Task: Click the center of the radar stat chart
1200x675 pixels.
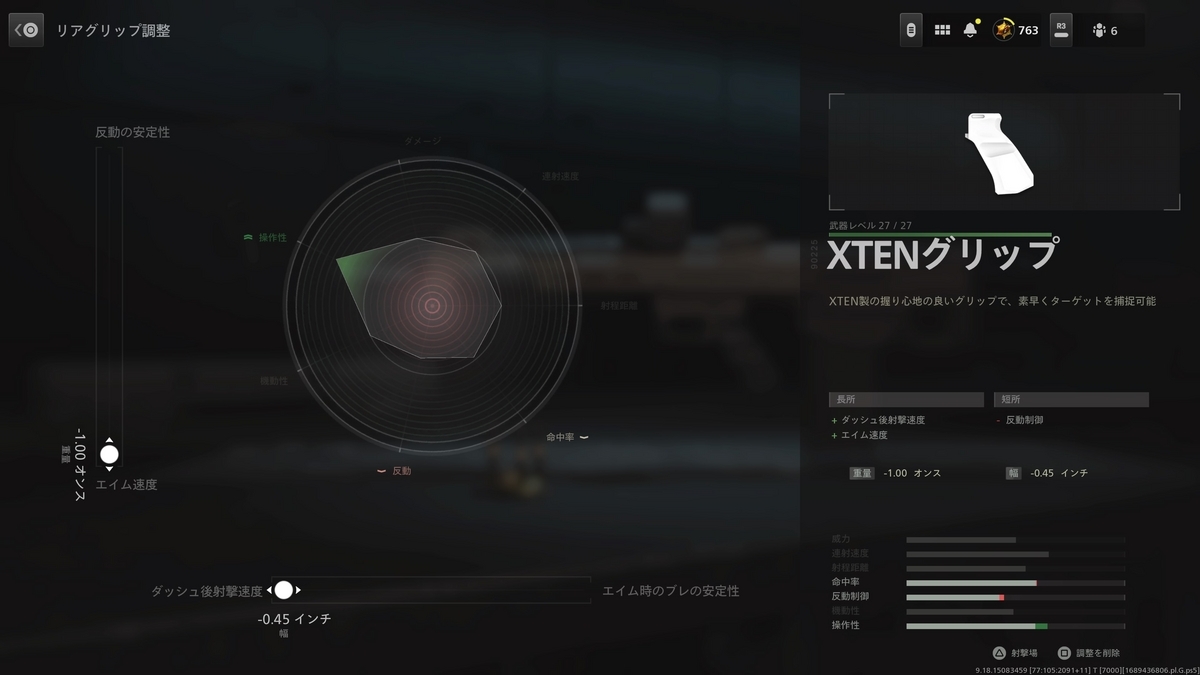Action: point(432,305)
